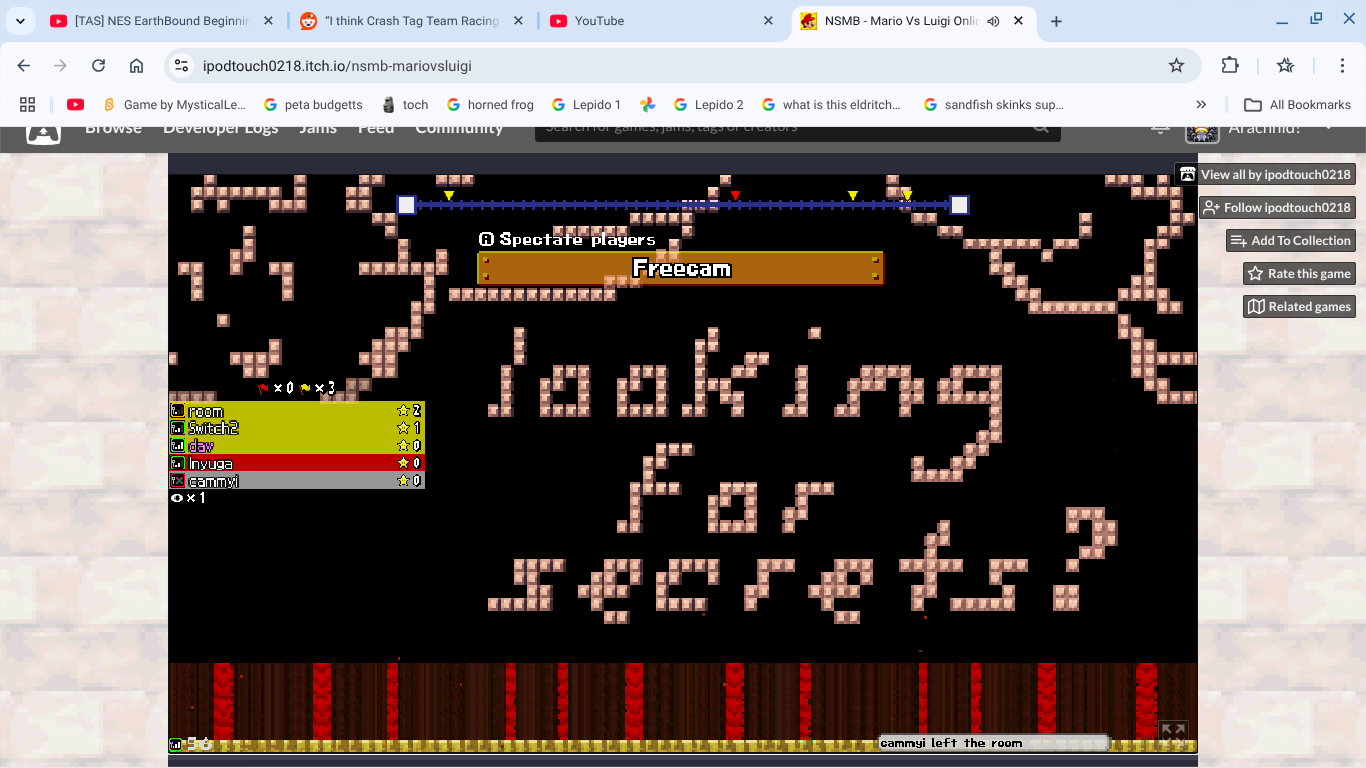Click the Spectate players label
This screenshot has height=768, width=1366.
pyautogui.click(x=568, y=239)
